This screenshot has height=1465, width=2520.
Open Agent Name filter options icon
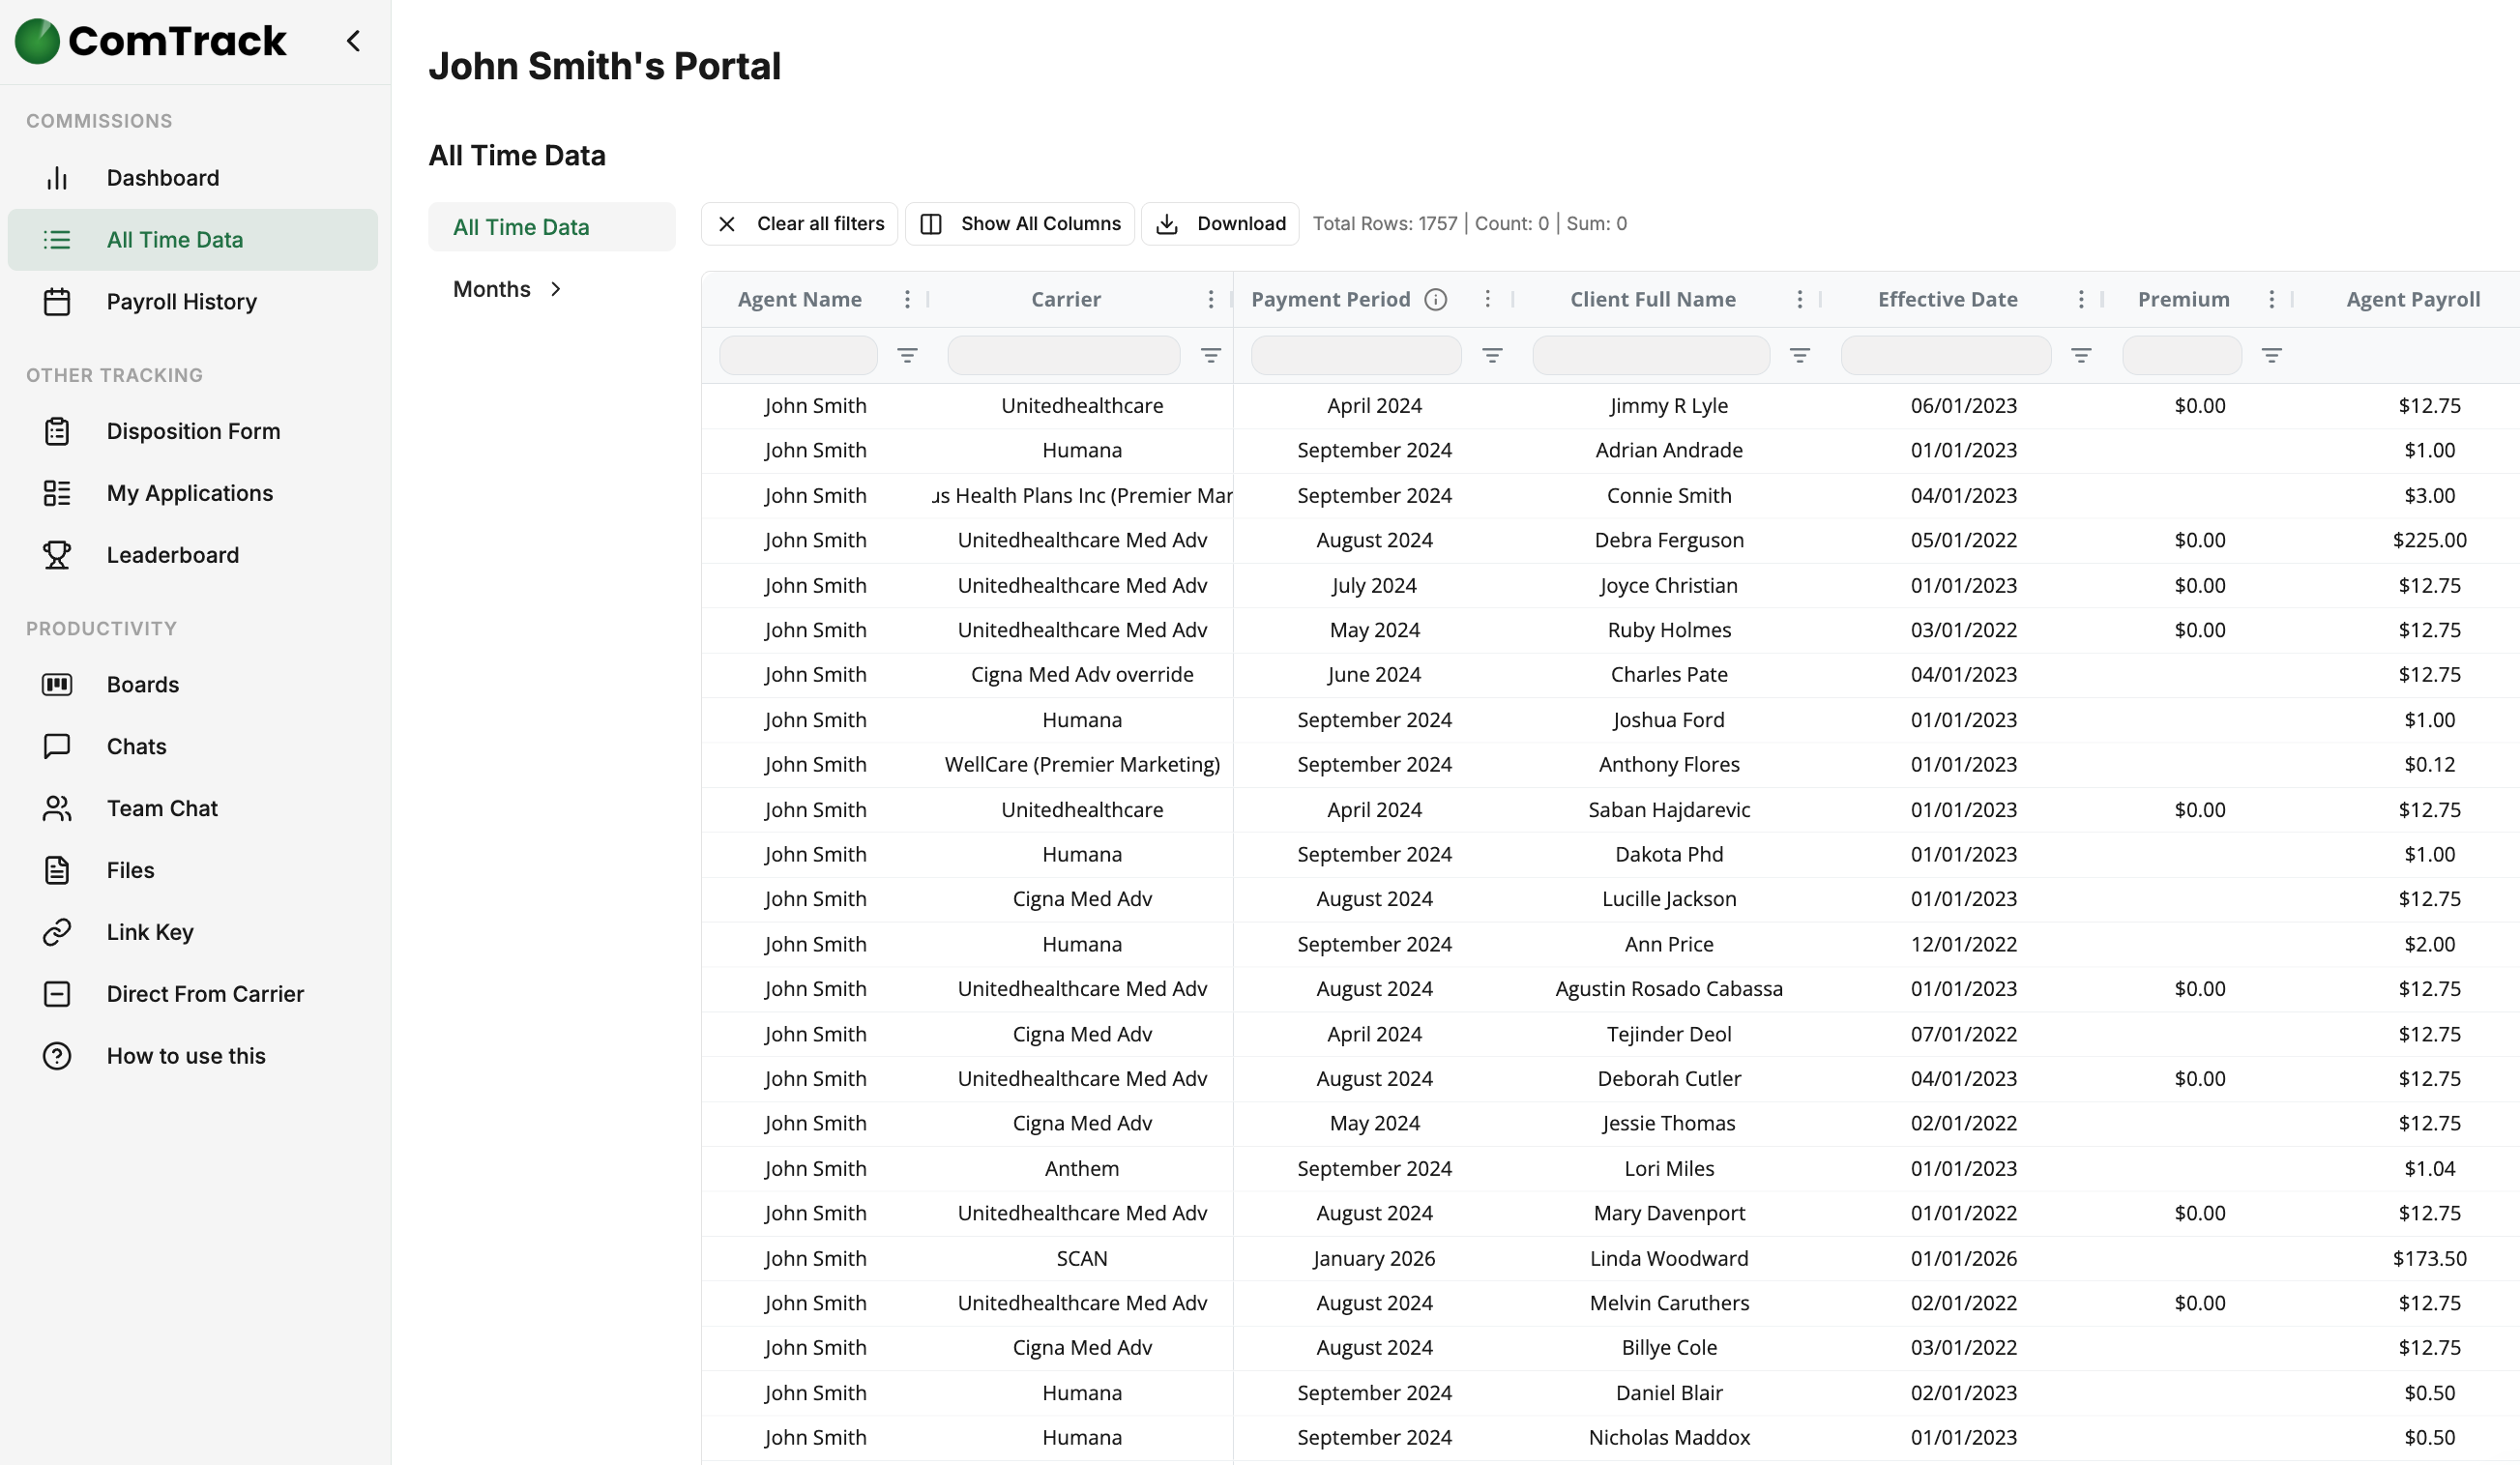click(x=907, y=356)
